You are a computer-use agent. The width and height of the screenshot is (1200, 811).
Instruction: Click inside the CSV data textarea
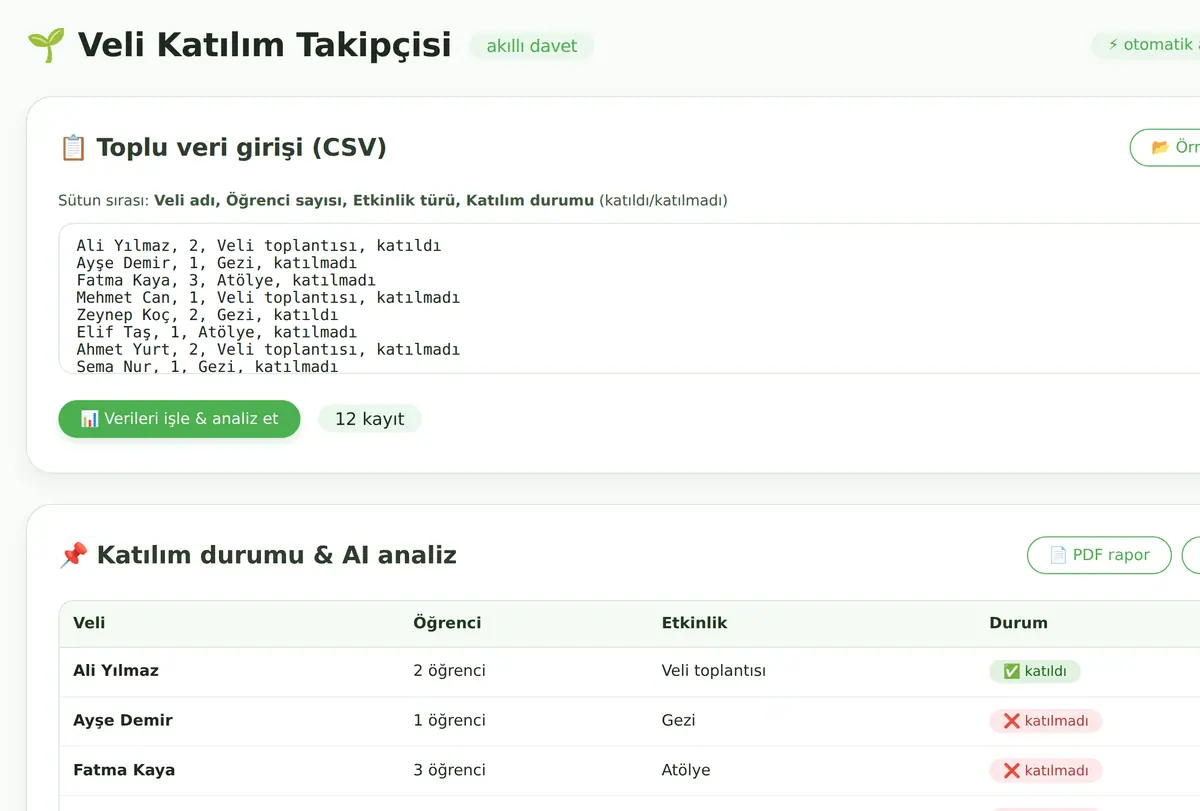(629, 298)
